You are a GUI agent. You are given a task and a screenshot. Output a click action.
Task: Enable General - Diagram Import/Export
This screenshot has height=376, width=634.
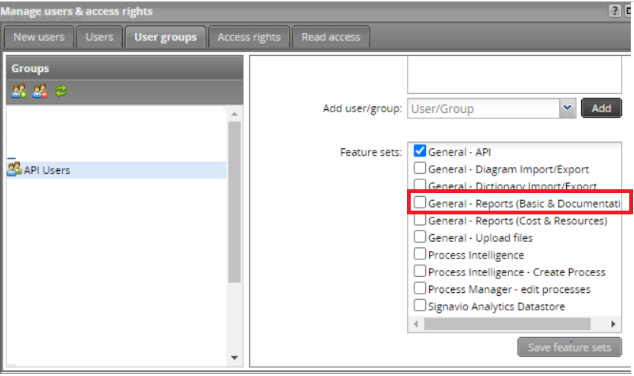(x=420, y=168)
